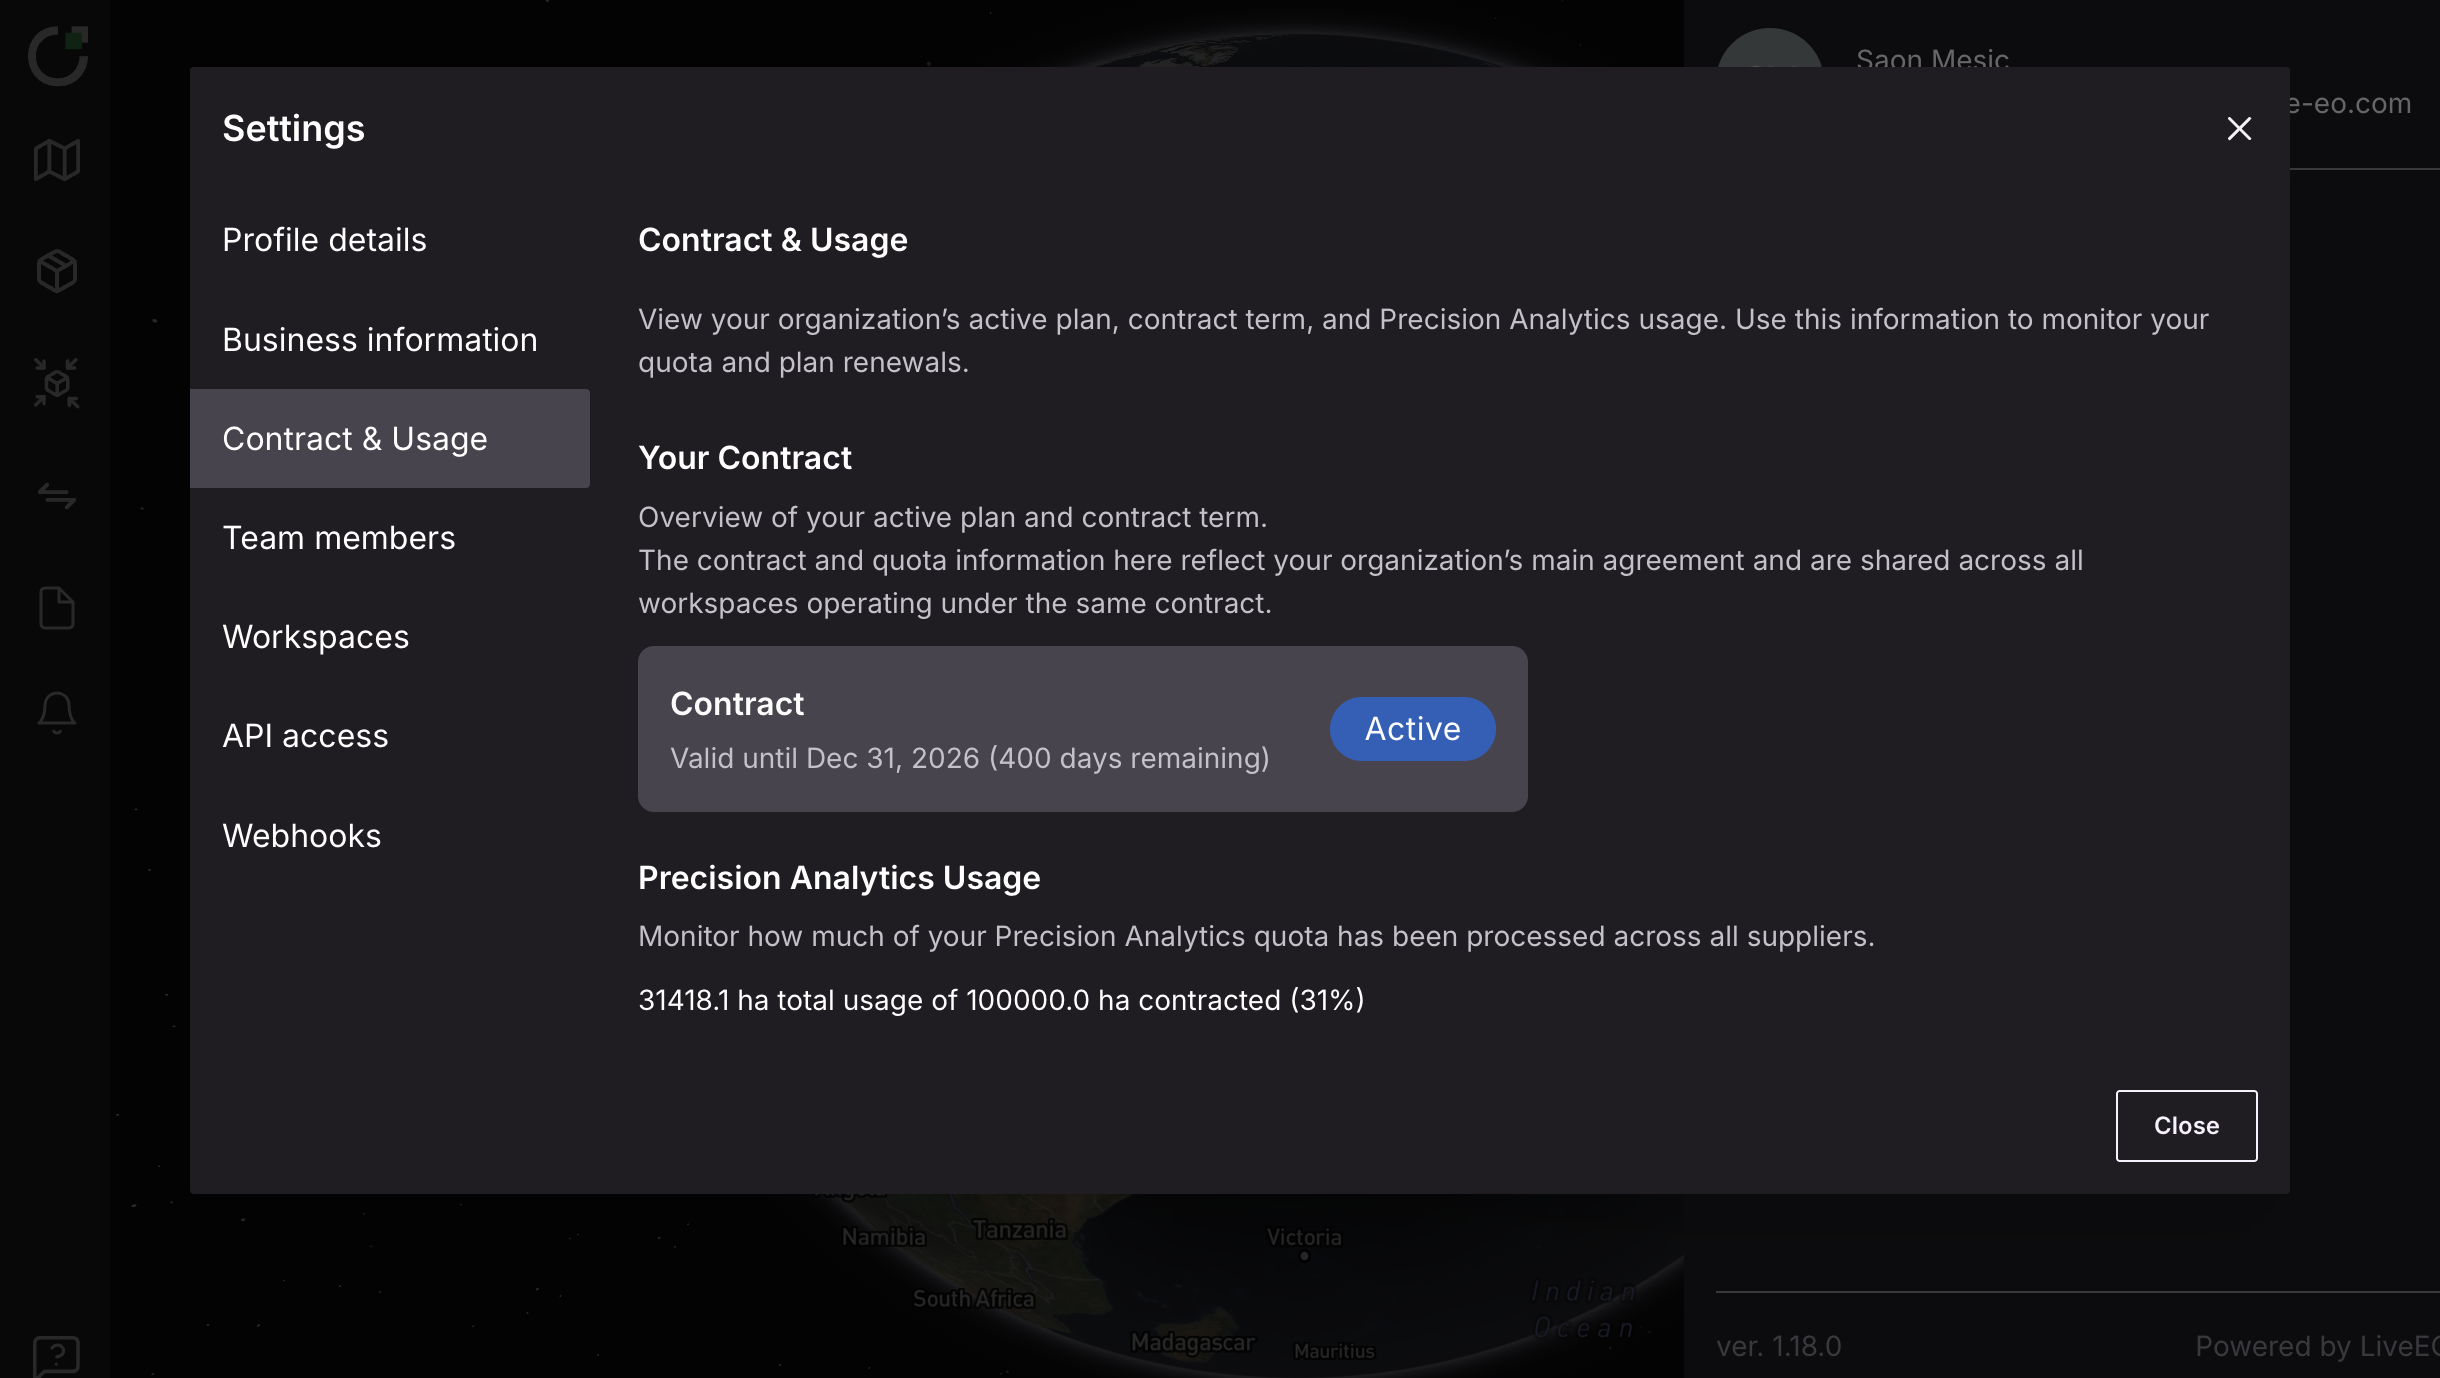Image resolution: width=2440 pixels, height=1378 pixels.
Task: Open the documents file sidebar icon
Action: pos(57,608)
